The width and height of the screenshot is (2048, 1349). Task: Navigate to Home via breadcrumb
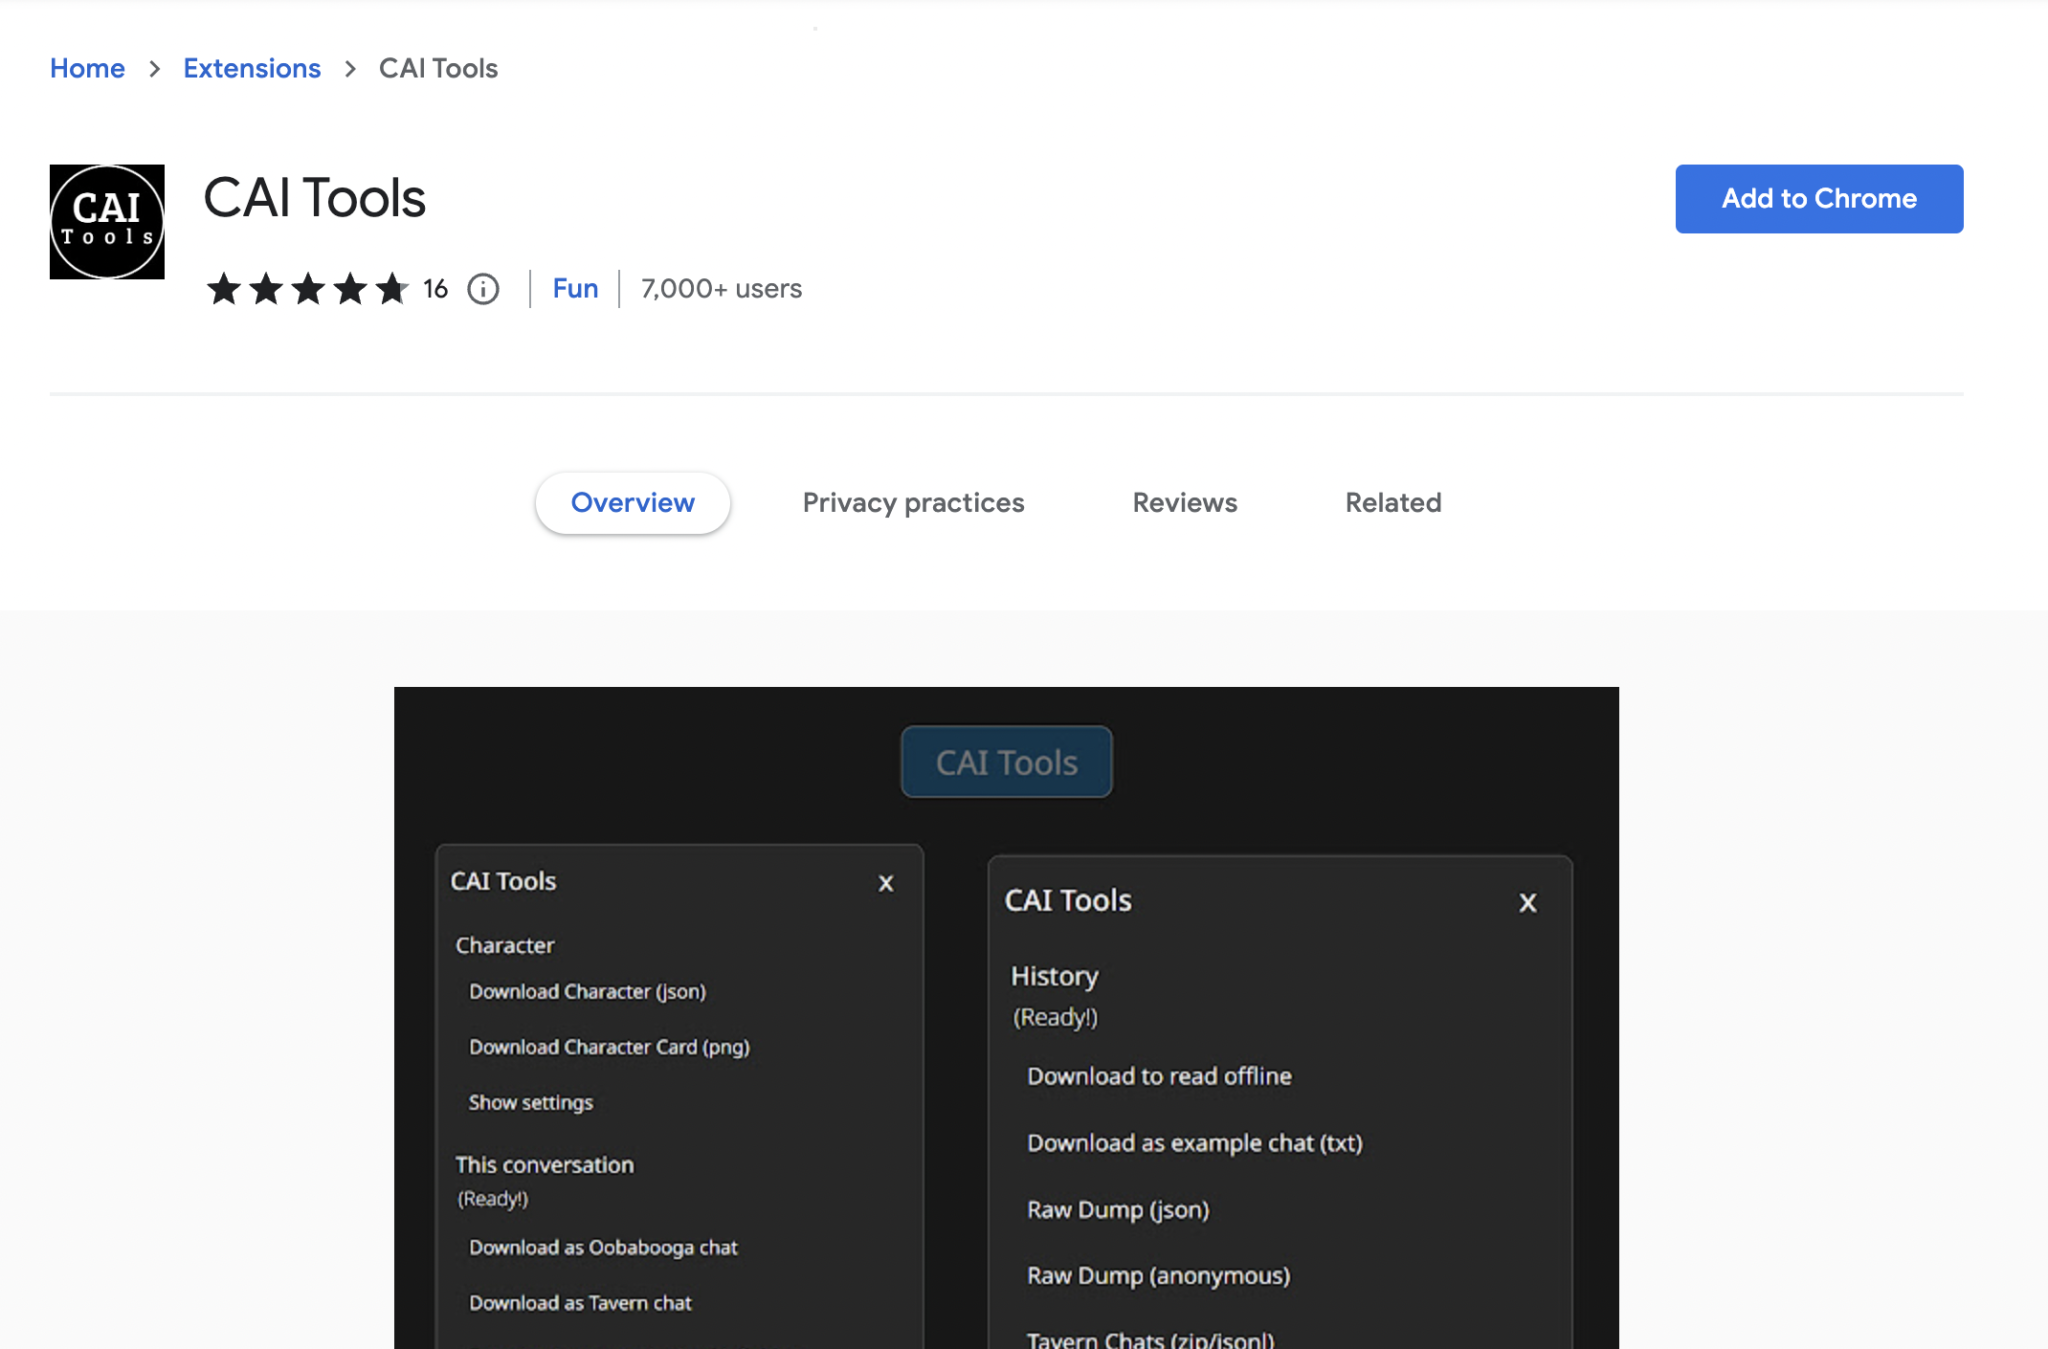(x=87, y=68)
